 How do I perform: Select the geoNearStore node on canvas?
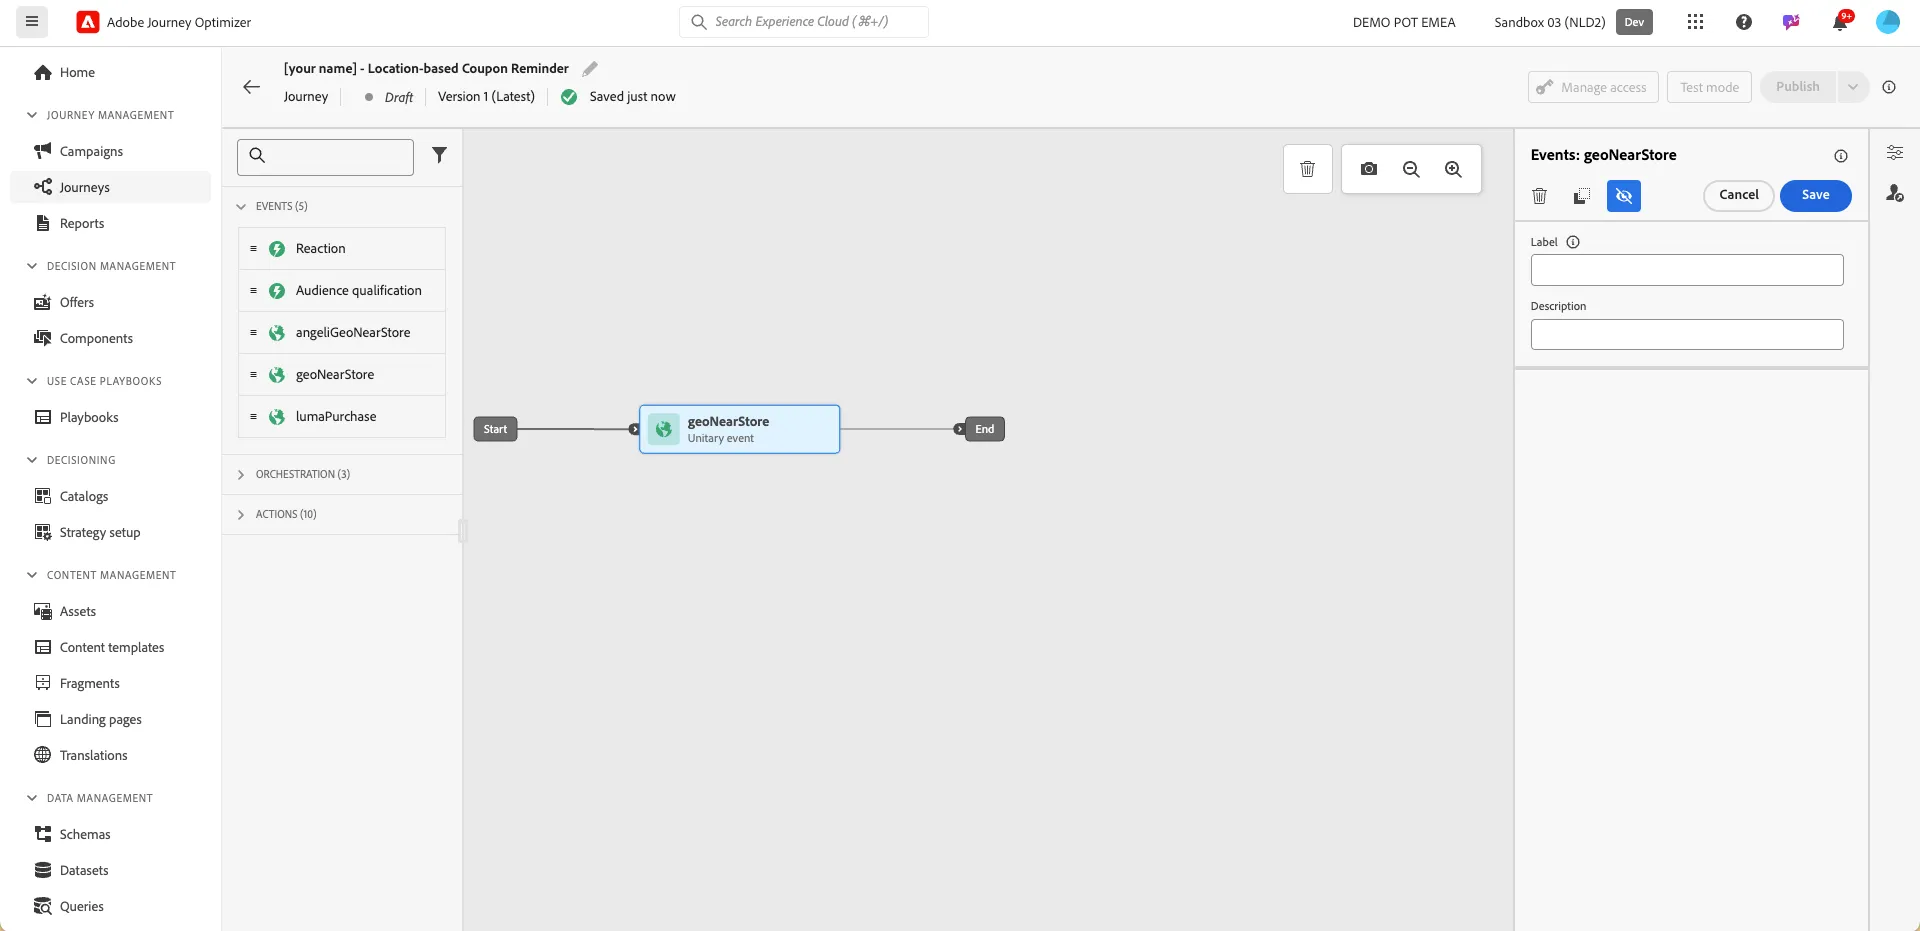(x=739, y=429)
